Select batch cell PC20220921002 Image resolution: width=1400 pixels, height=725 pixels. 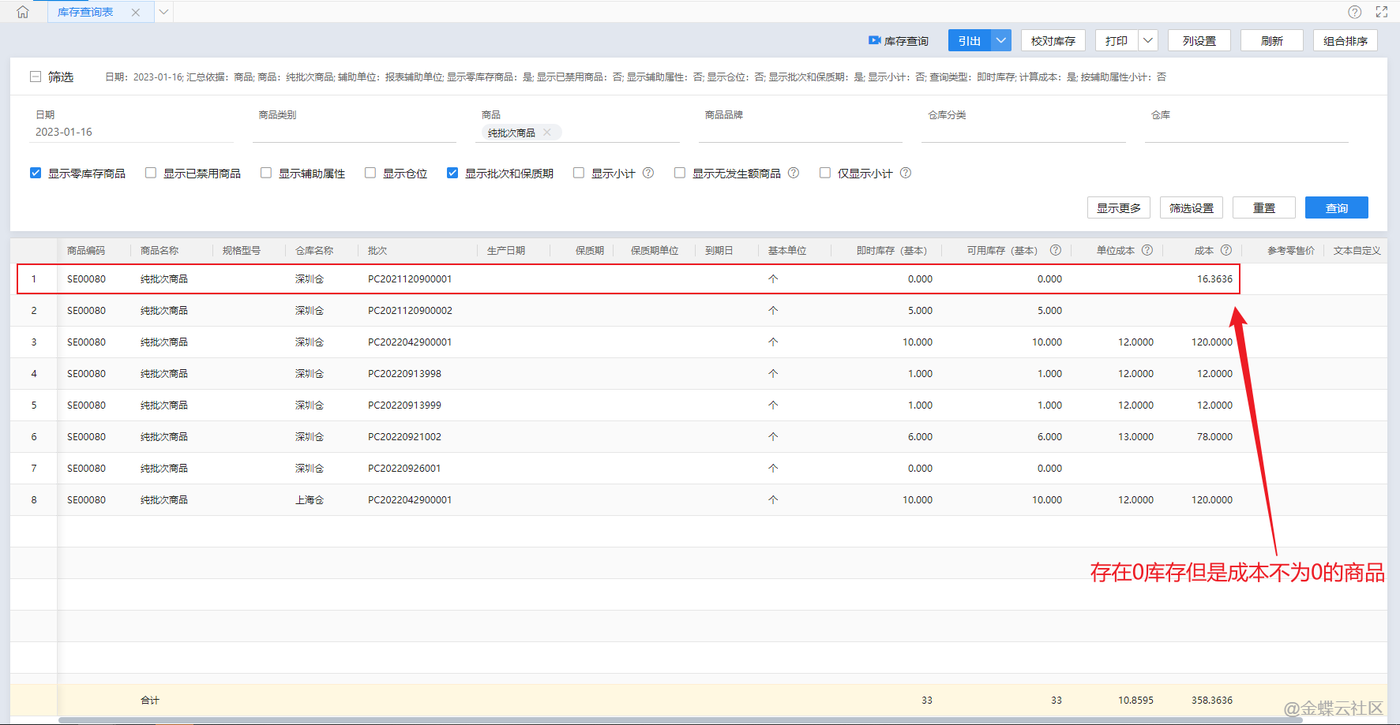tap(404, 437)
